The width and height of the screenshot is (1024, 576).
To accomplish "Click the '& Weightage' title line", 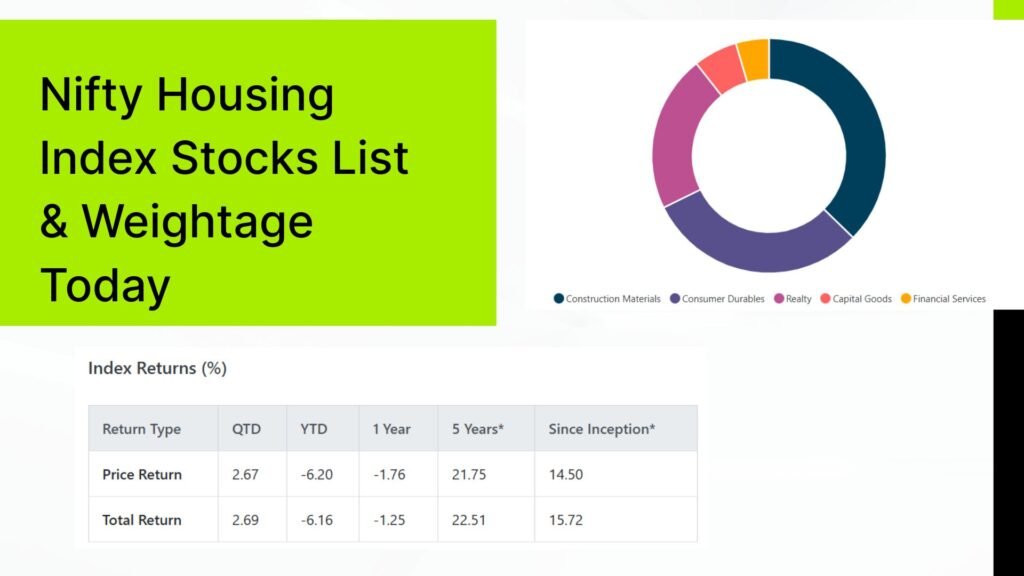I will pos(176,222).
